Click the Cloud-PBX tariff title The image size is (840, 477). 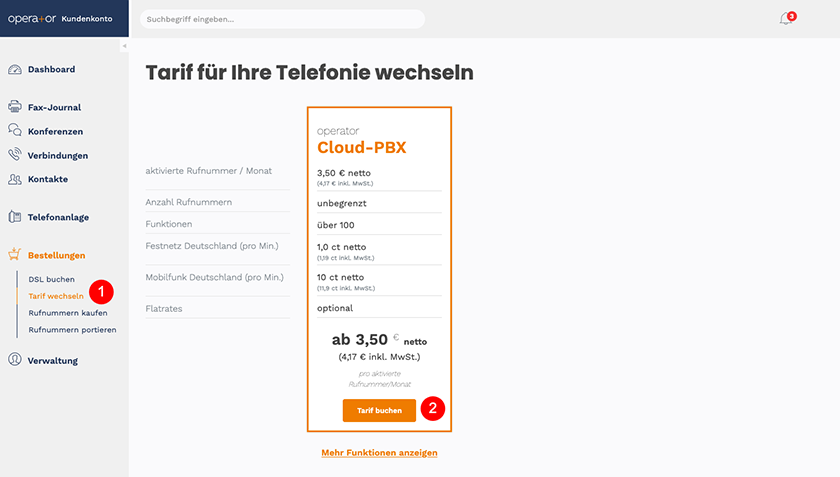(x=362, y=147)
